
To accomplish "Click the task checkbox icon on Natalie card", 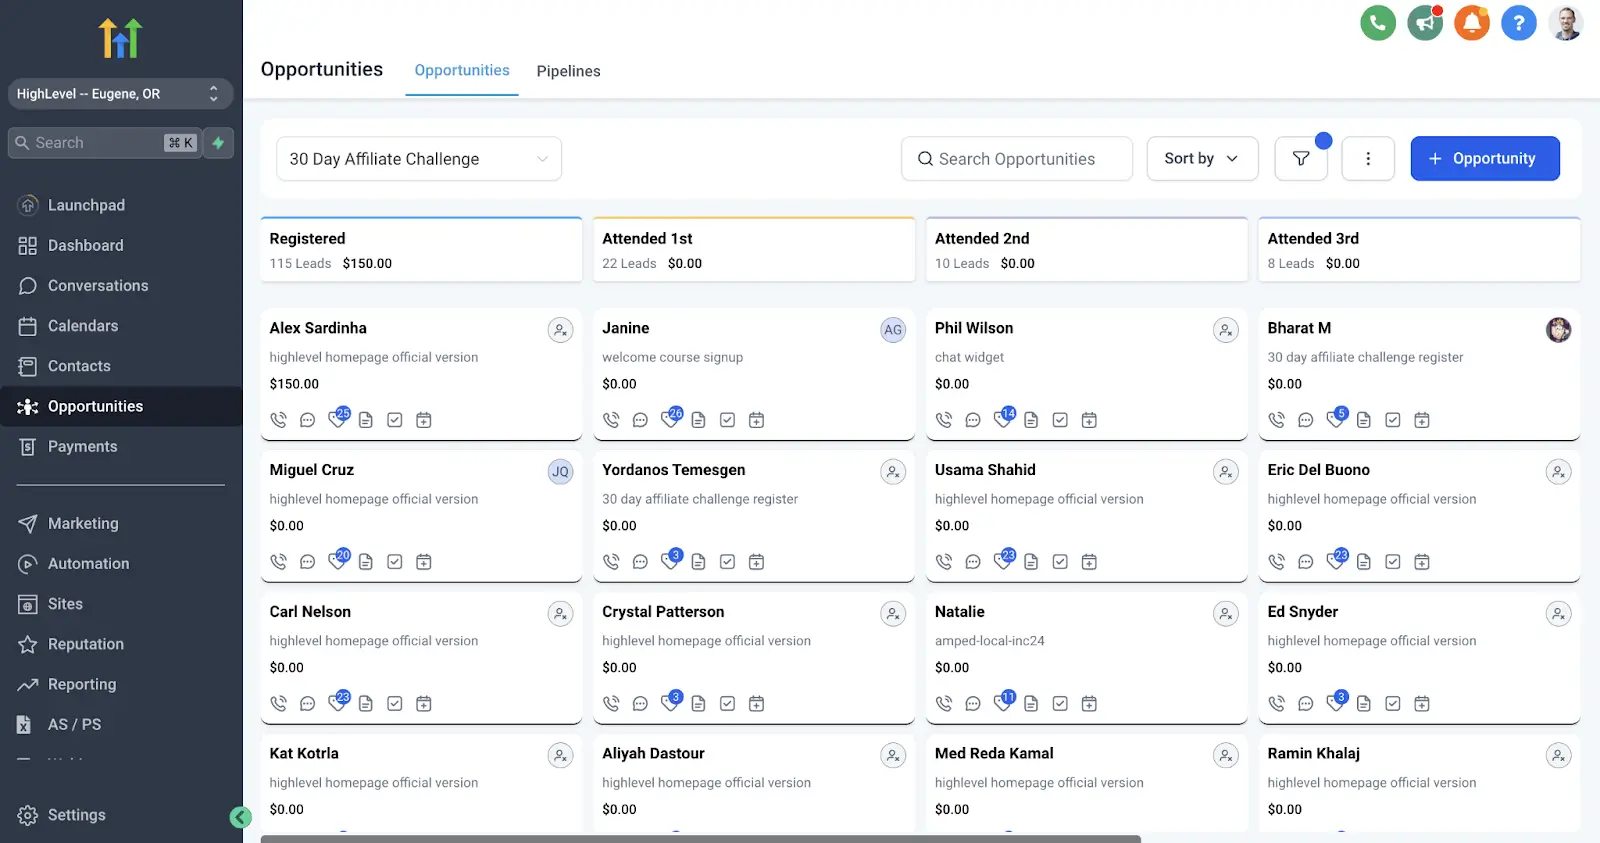I will tap(1060, 704).
